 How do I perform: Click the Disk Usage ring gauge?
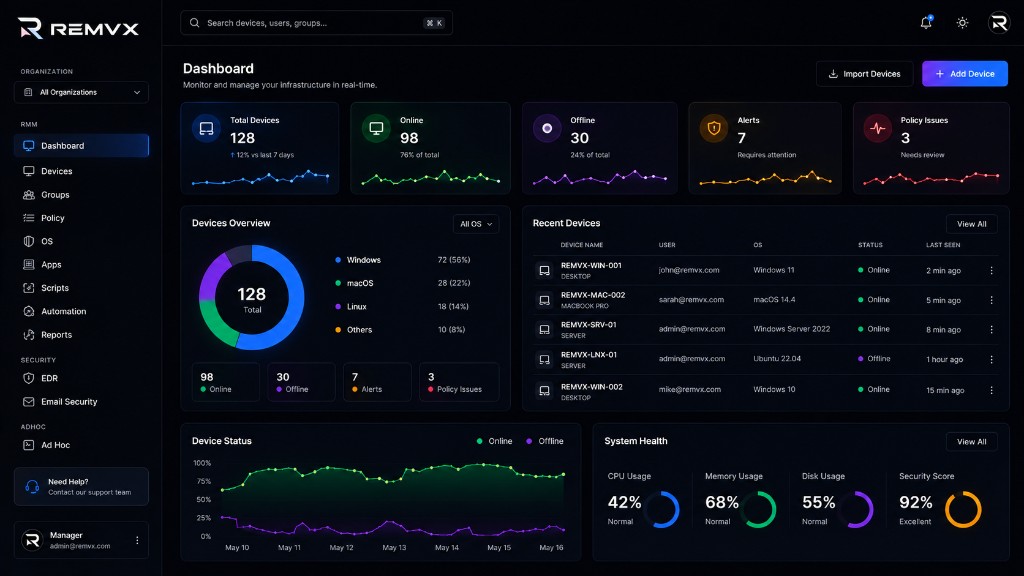tap(856, 509)
